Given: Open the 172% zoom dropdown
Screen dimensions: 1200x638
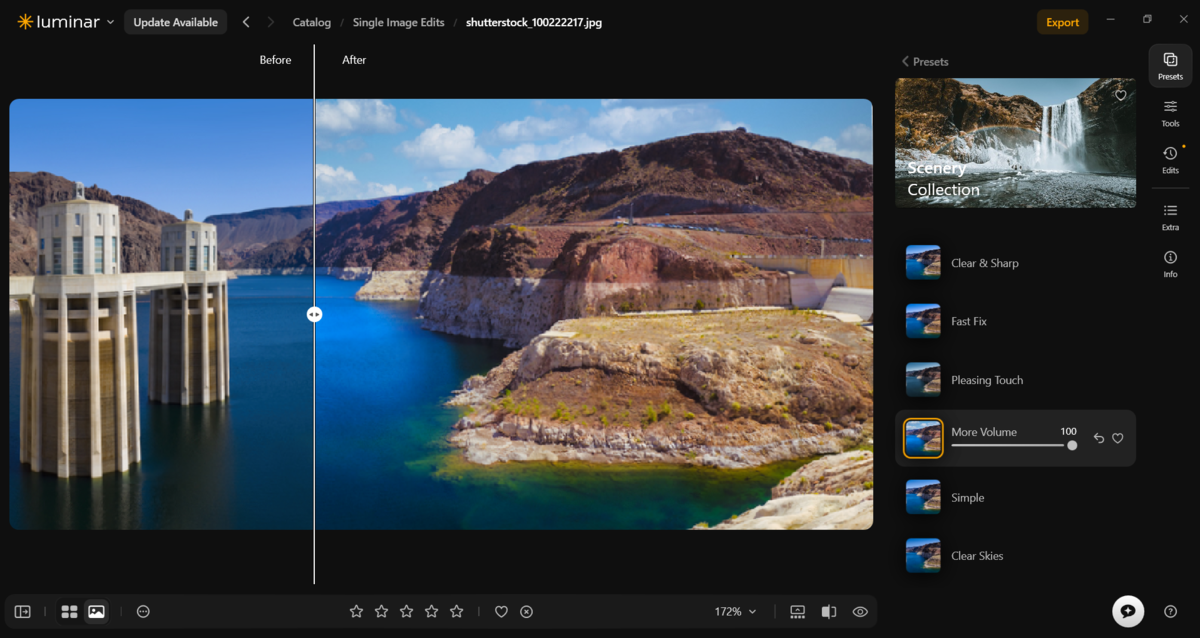Looking at the screenshot, I should 735,611.
